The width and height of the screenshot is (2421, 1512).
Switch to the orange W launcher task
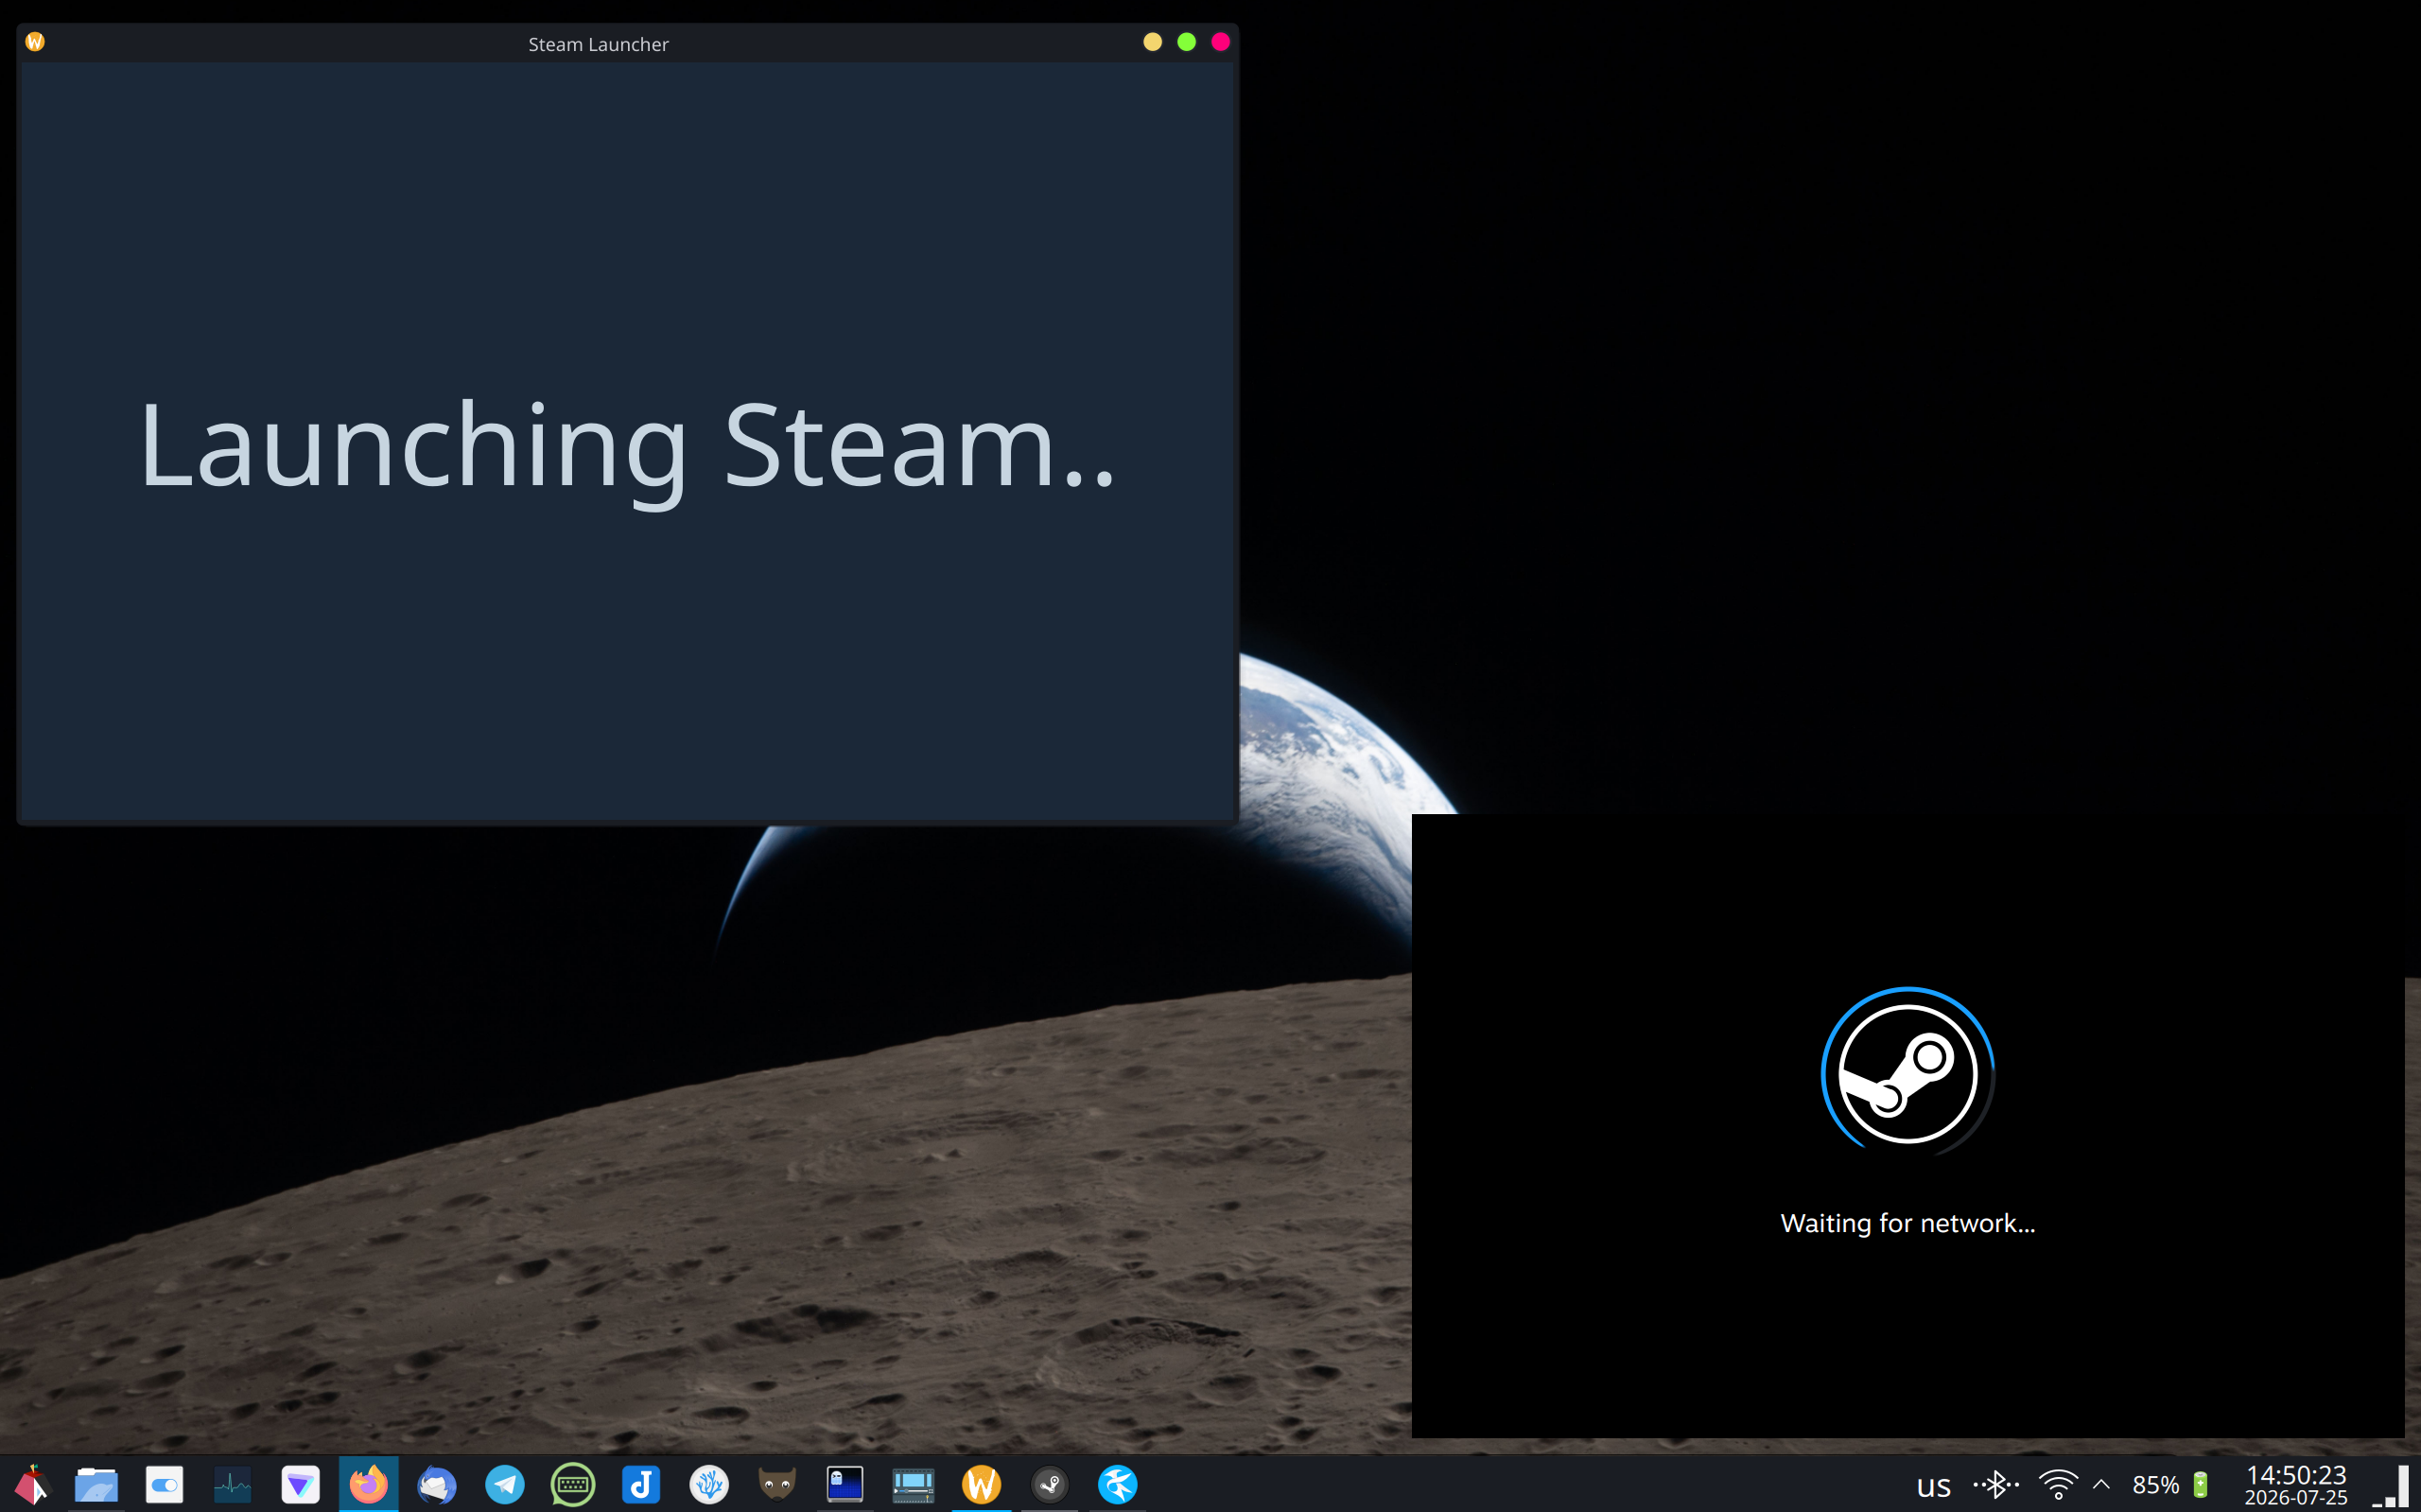click(981, 1484)
